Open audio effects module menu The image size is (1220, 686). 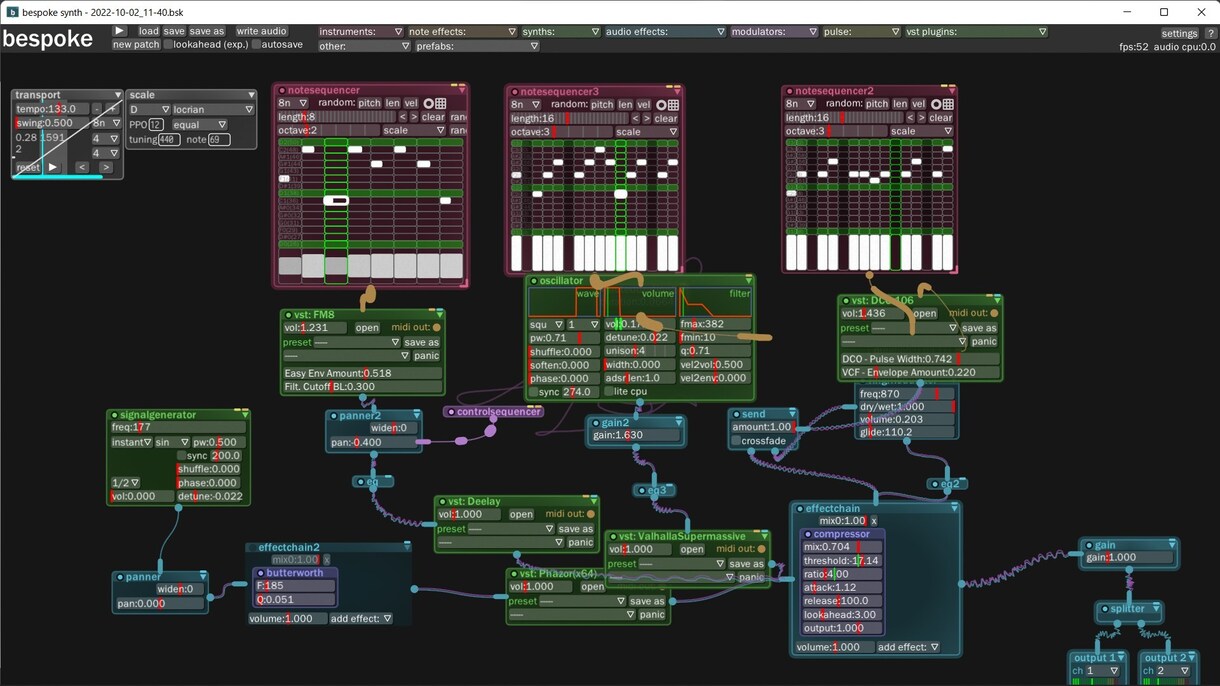pos(665,32)
